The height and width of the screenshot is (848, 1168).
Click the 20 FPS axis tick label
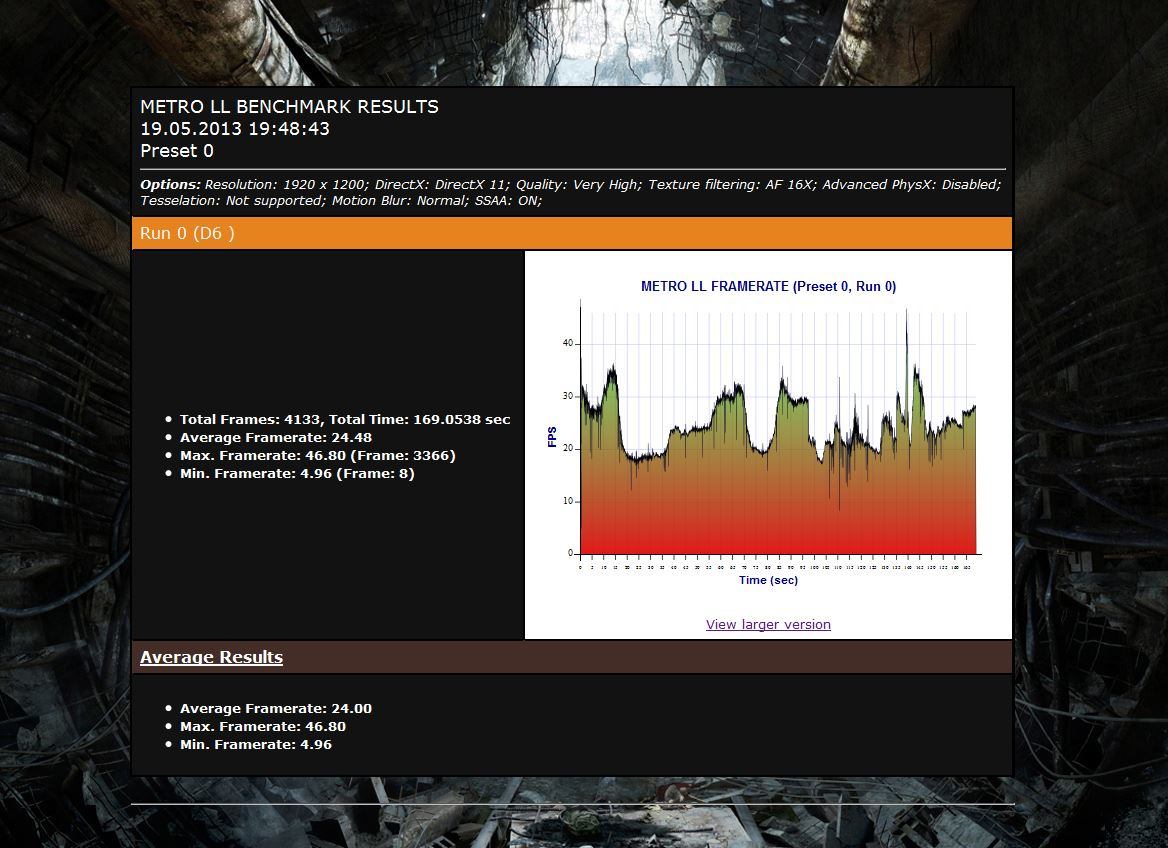568,449
